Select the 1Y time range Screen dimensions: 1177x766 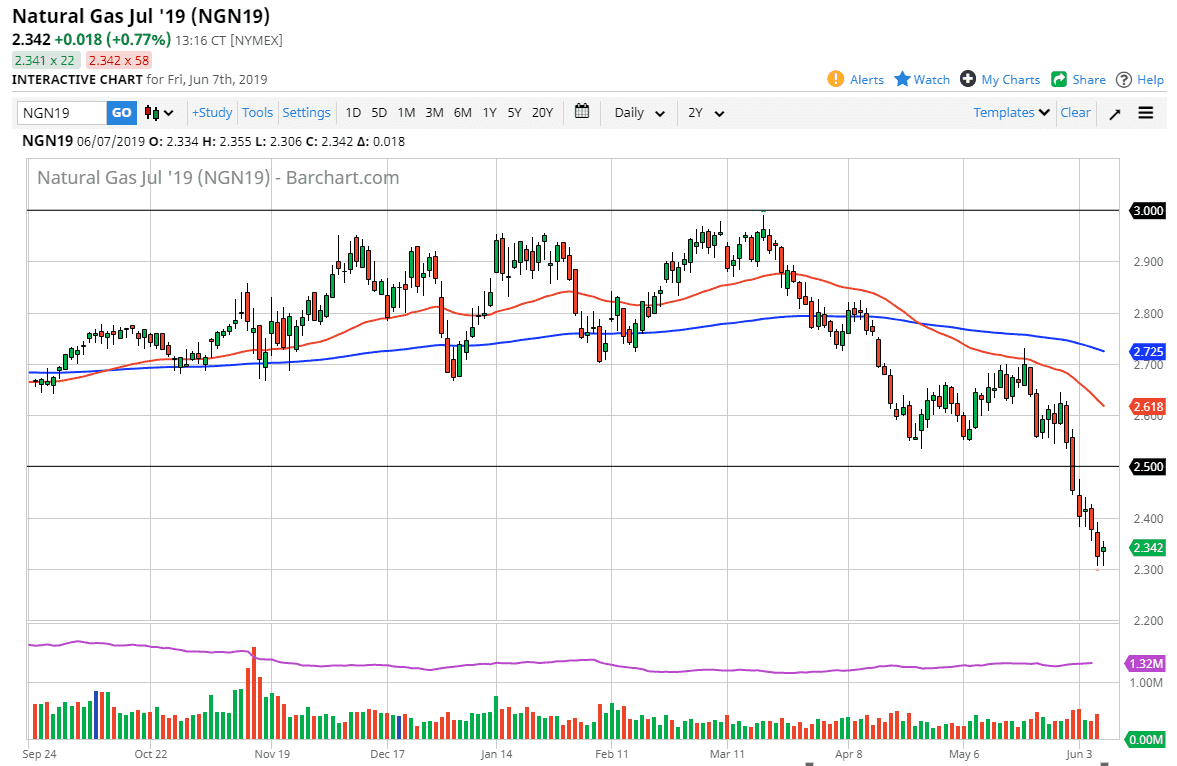489,113
